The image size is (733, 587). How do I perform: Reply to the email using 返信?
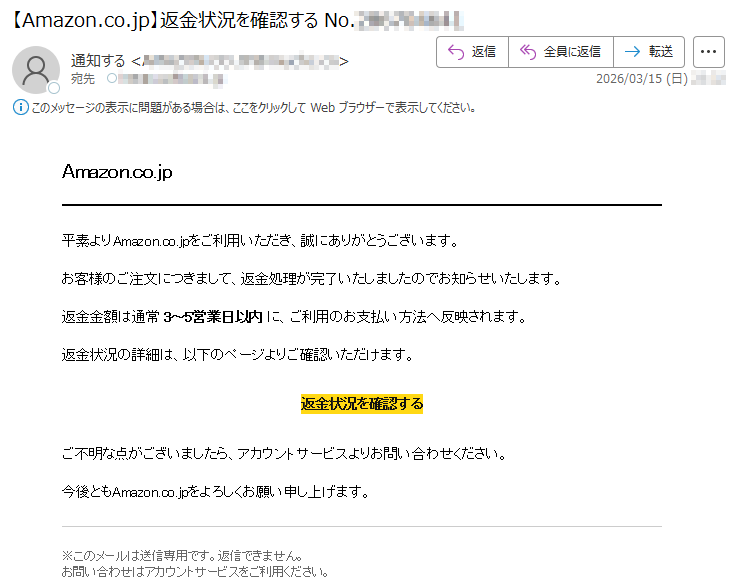point(472,52)
